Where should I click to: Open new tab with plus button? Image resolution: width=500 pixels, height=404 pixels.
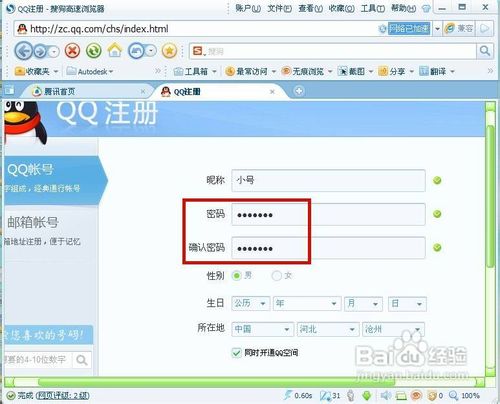coord(299,91)
